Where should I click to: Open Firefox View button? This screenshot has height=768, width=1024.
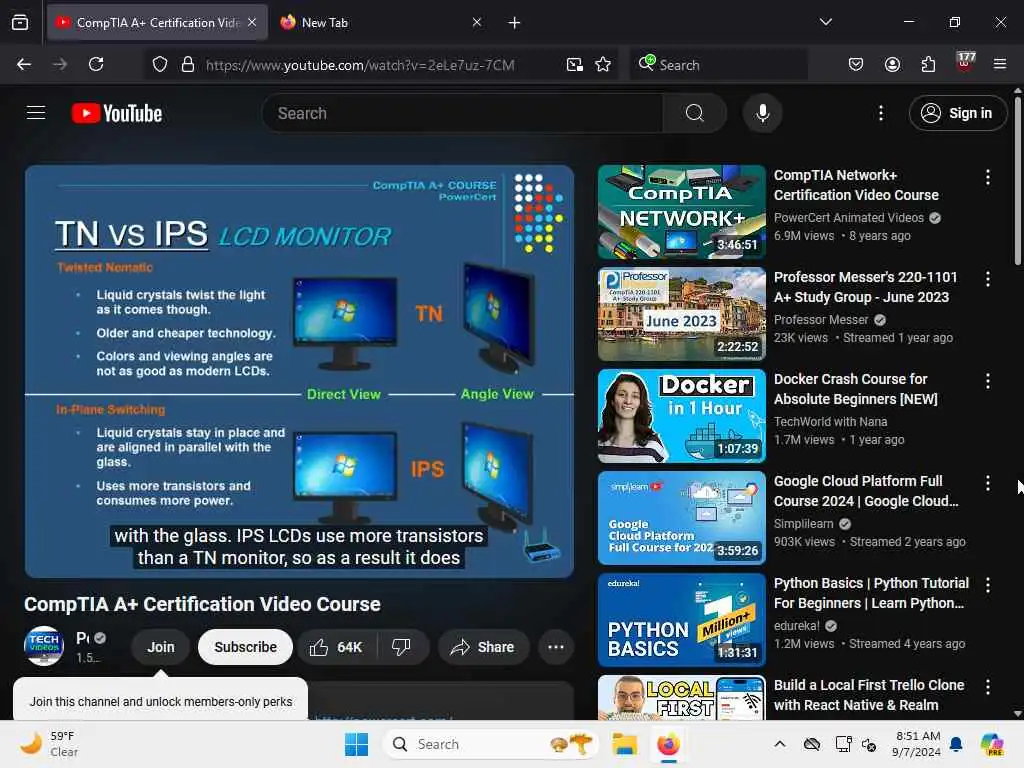pos(20,23)
